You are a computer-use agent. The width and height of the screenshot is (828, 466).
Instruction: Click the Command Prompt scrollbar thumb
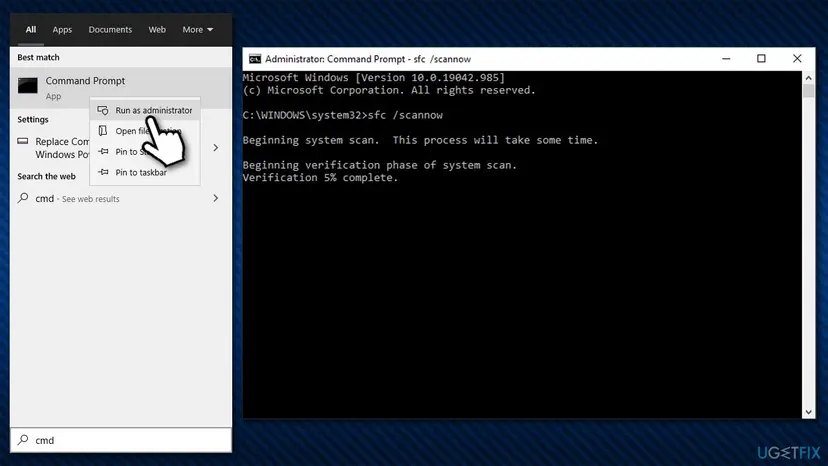(x=808, y=91)
